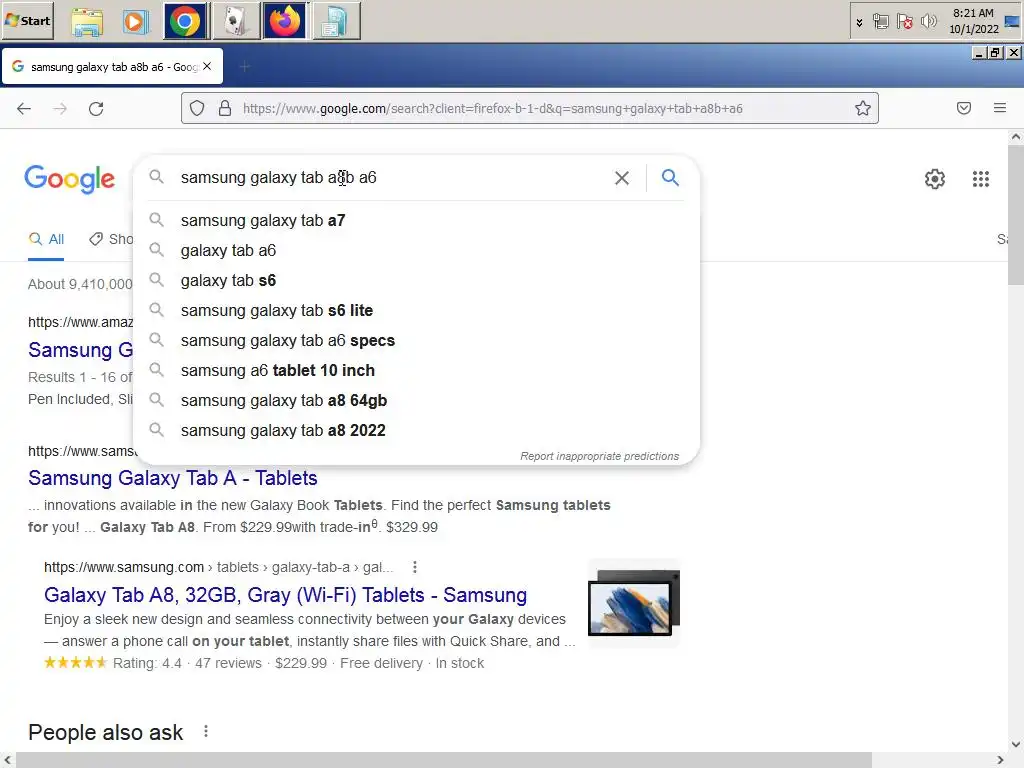The image size is (1024, 768).
Task: Click the Galaxy Tab A8 product thumbnail
Action: pos(634,603)
